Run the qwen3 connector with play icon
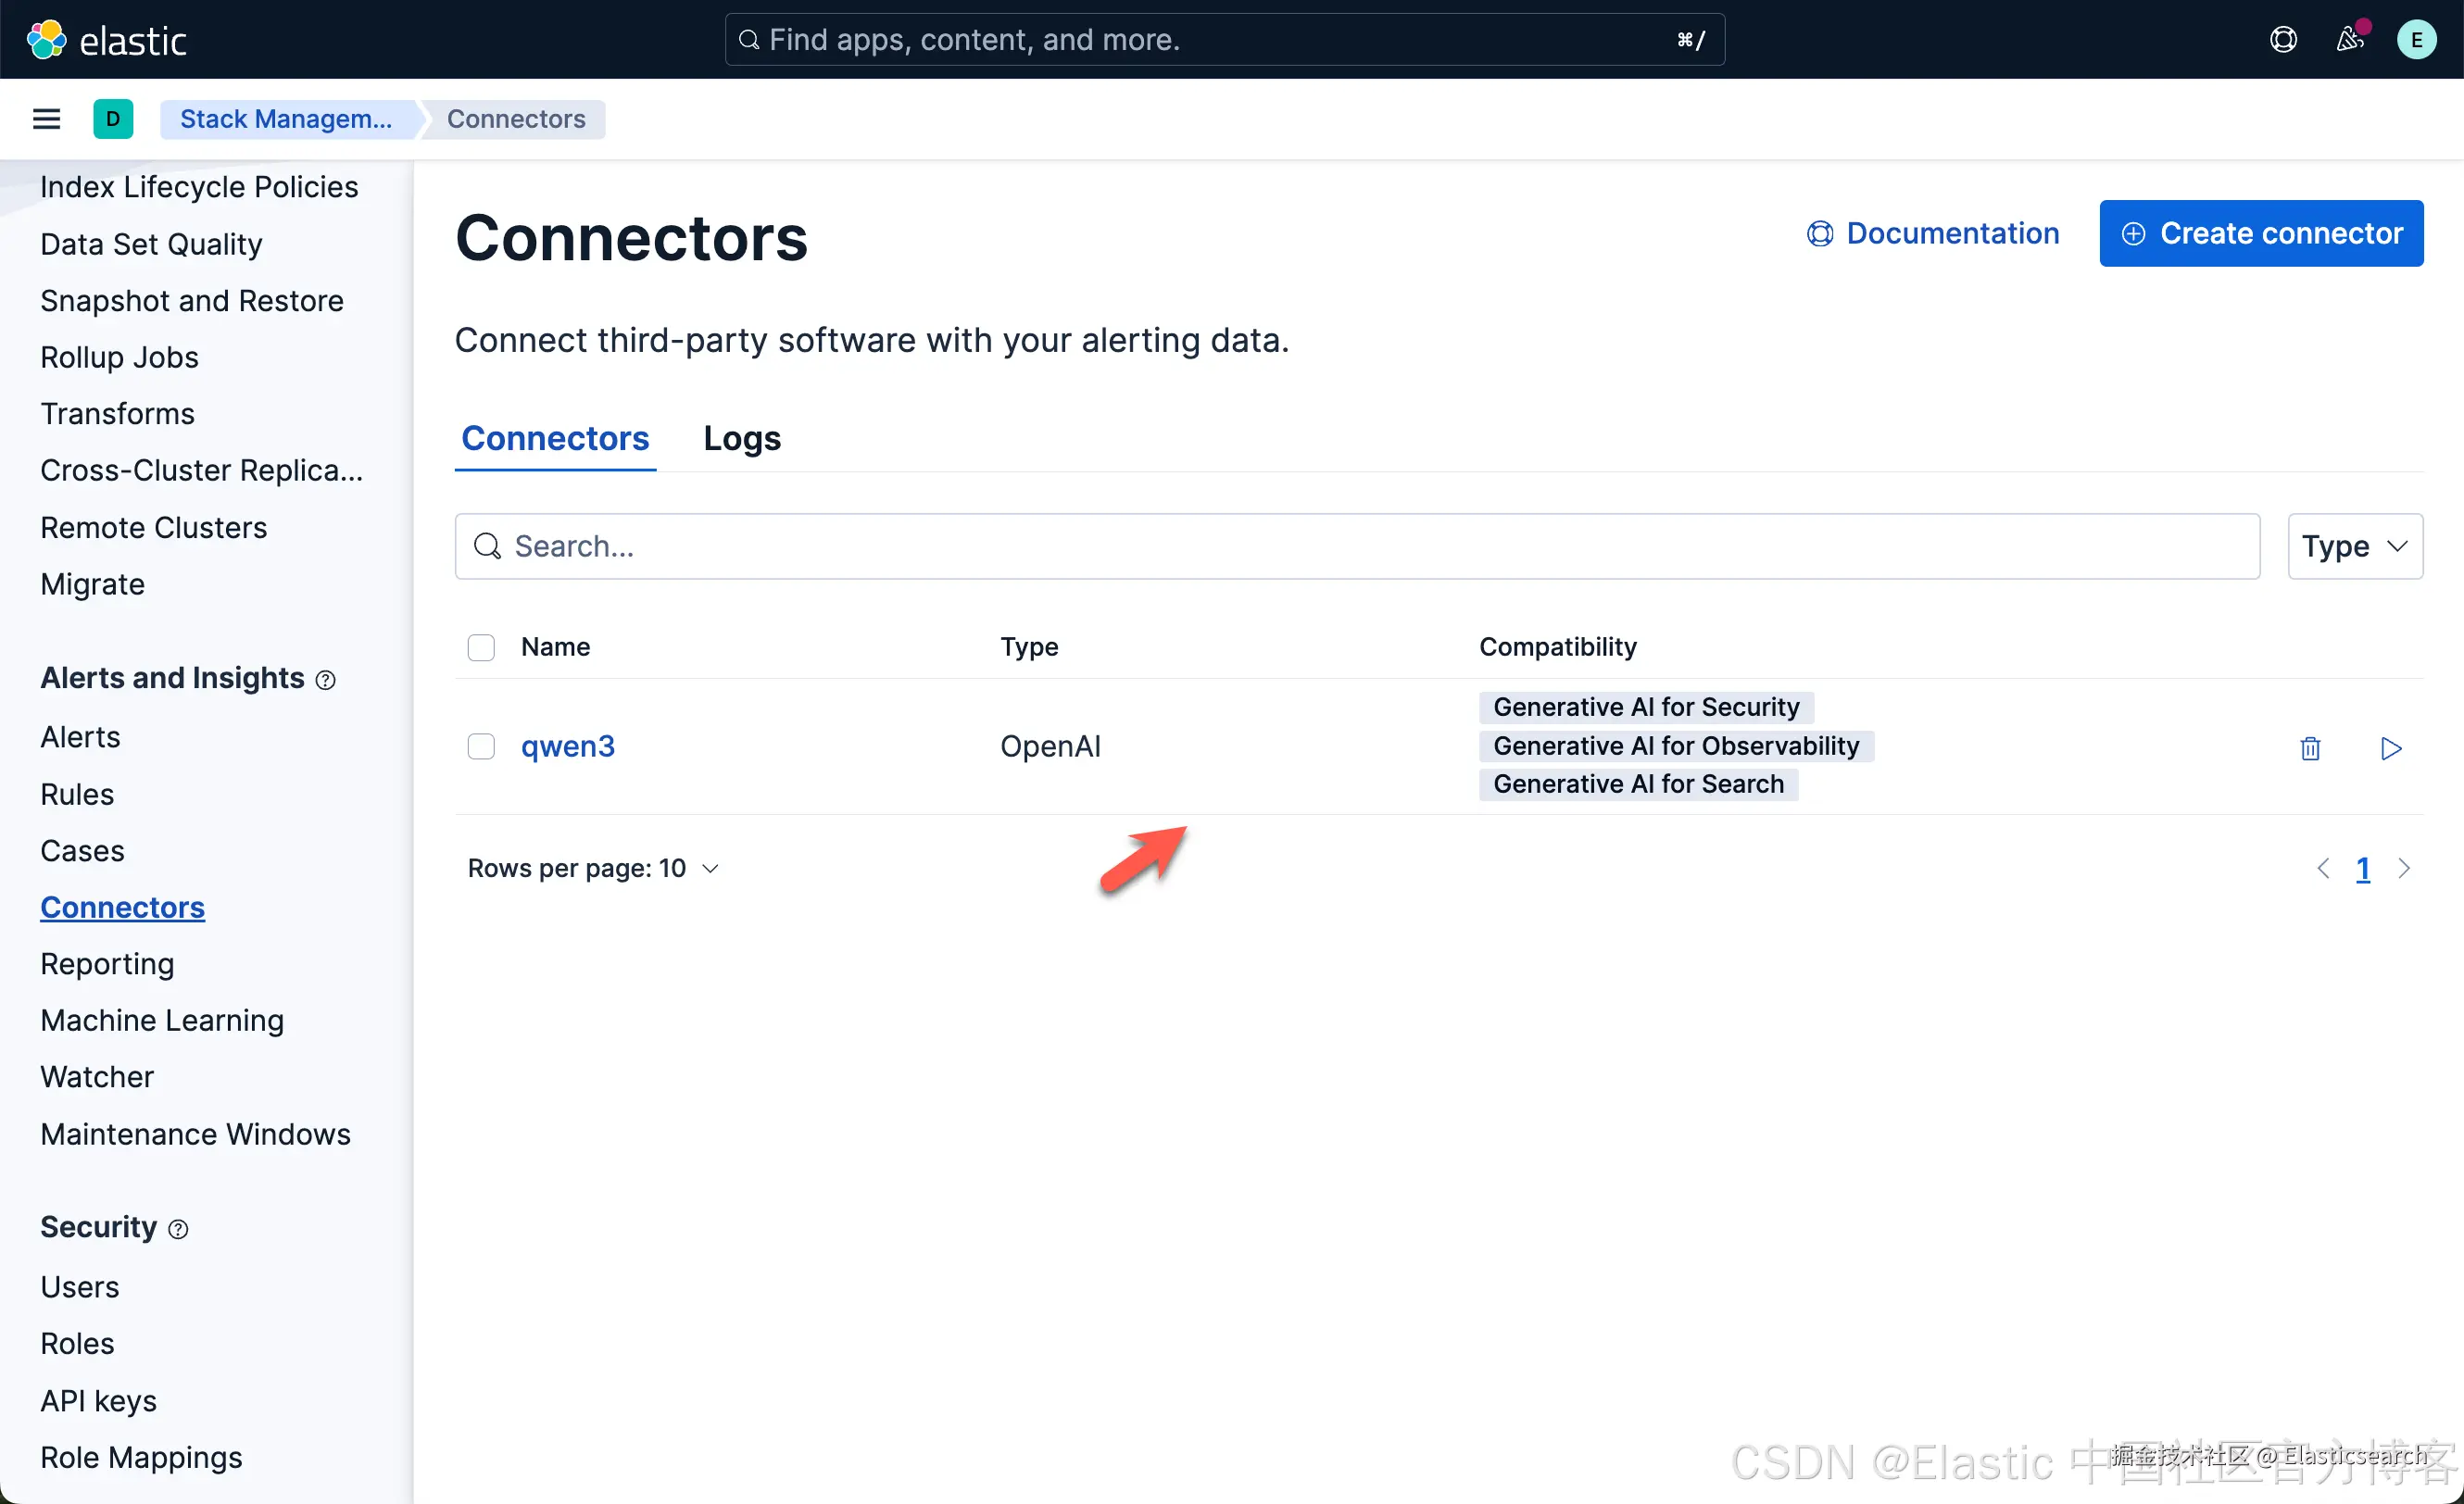 click(x=2390, y=748)
